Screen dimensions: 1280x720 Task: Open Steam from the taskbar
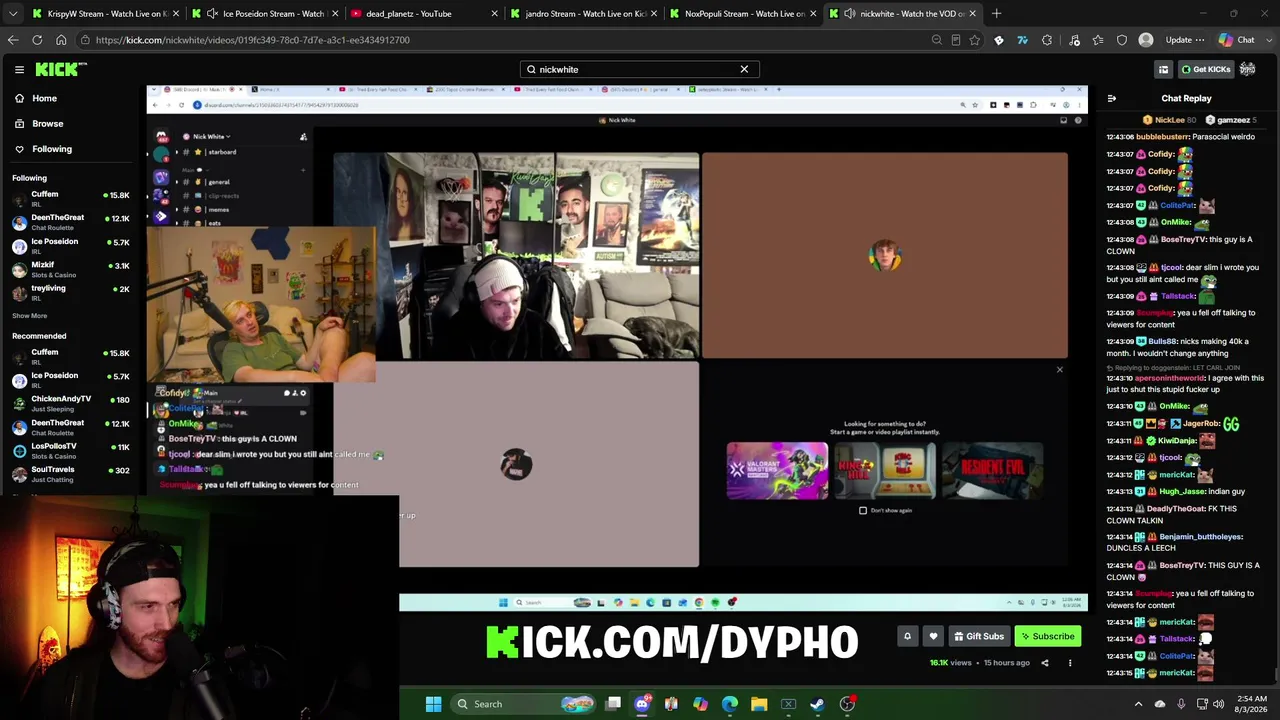(817, 704)
